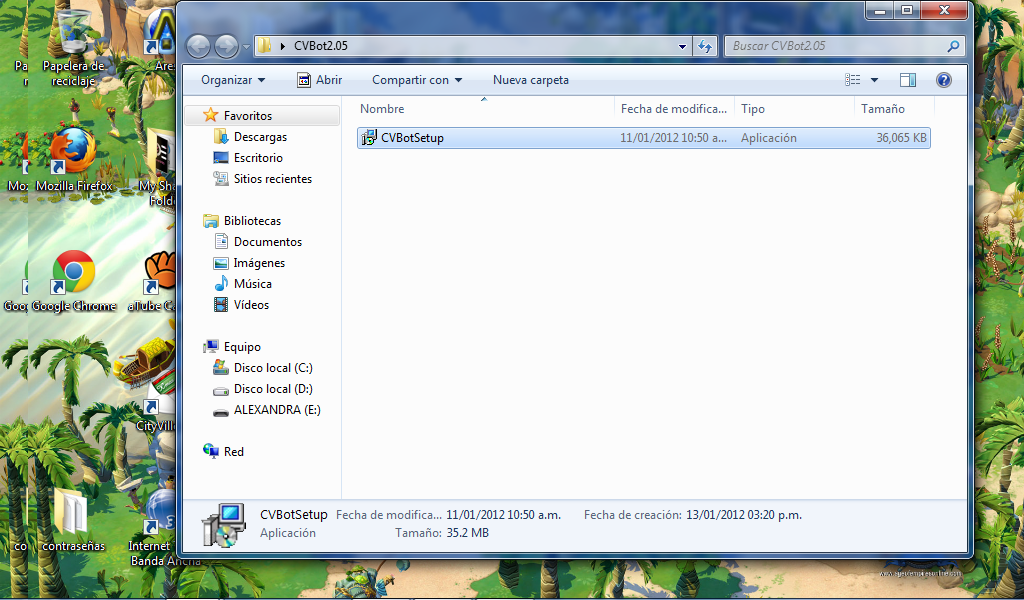
Task: Expand the change-view options dropdown arrow
Action: pos(874,79)
